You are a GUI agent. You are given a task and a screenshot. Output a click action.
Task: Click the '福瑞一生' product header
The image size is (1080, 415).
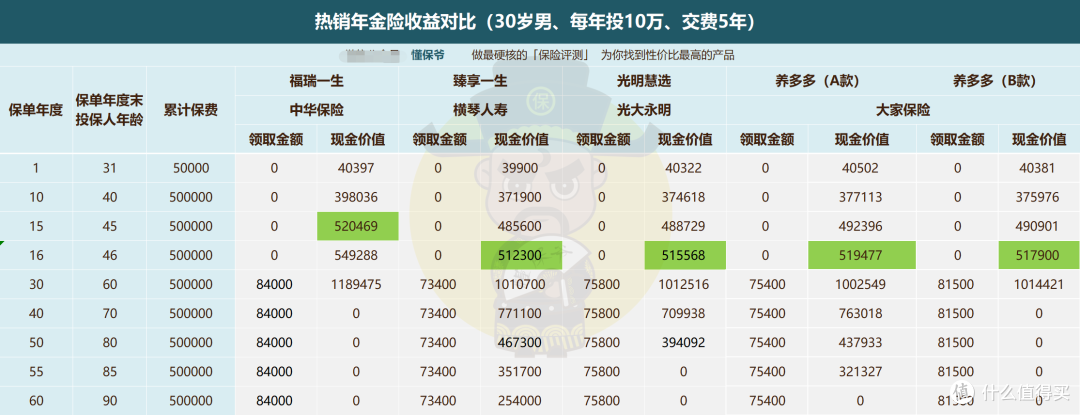point(316,81)
